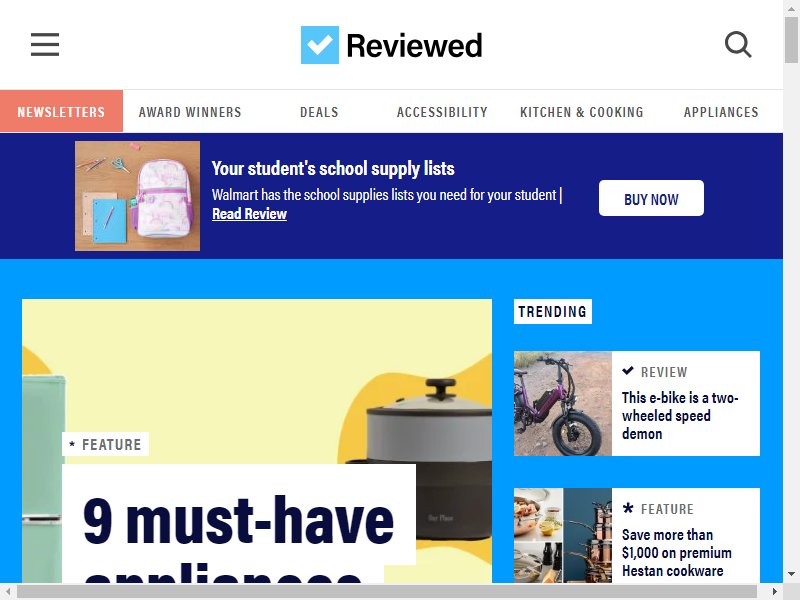Open Kitchen & Cooking category
This screenshot has height=600, width=800.
[582, 112]
